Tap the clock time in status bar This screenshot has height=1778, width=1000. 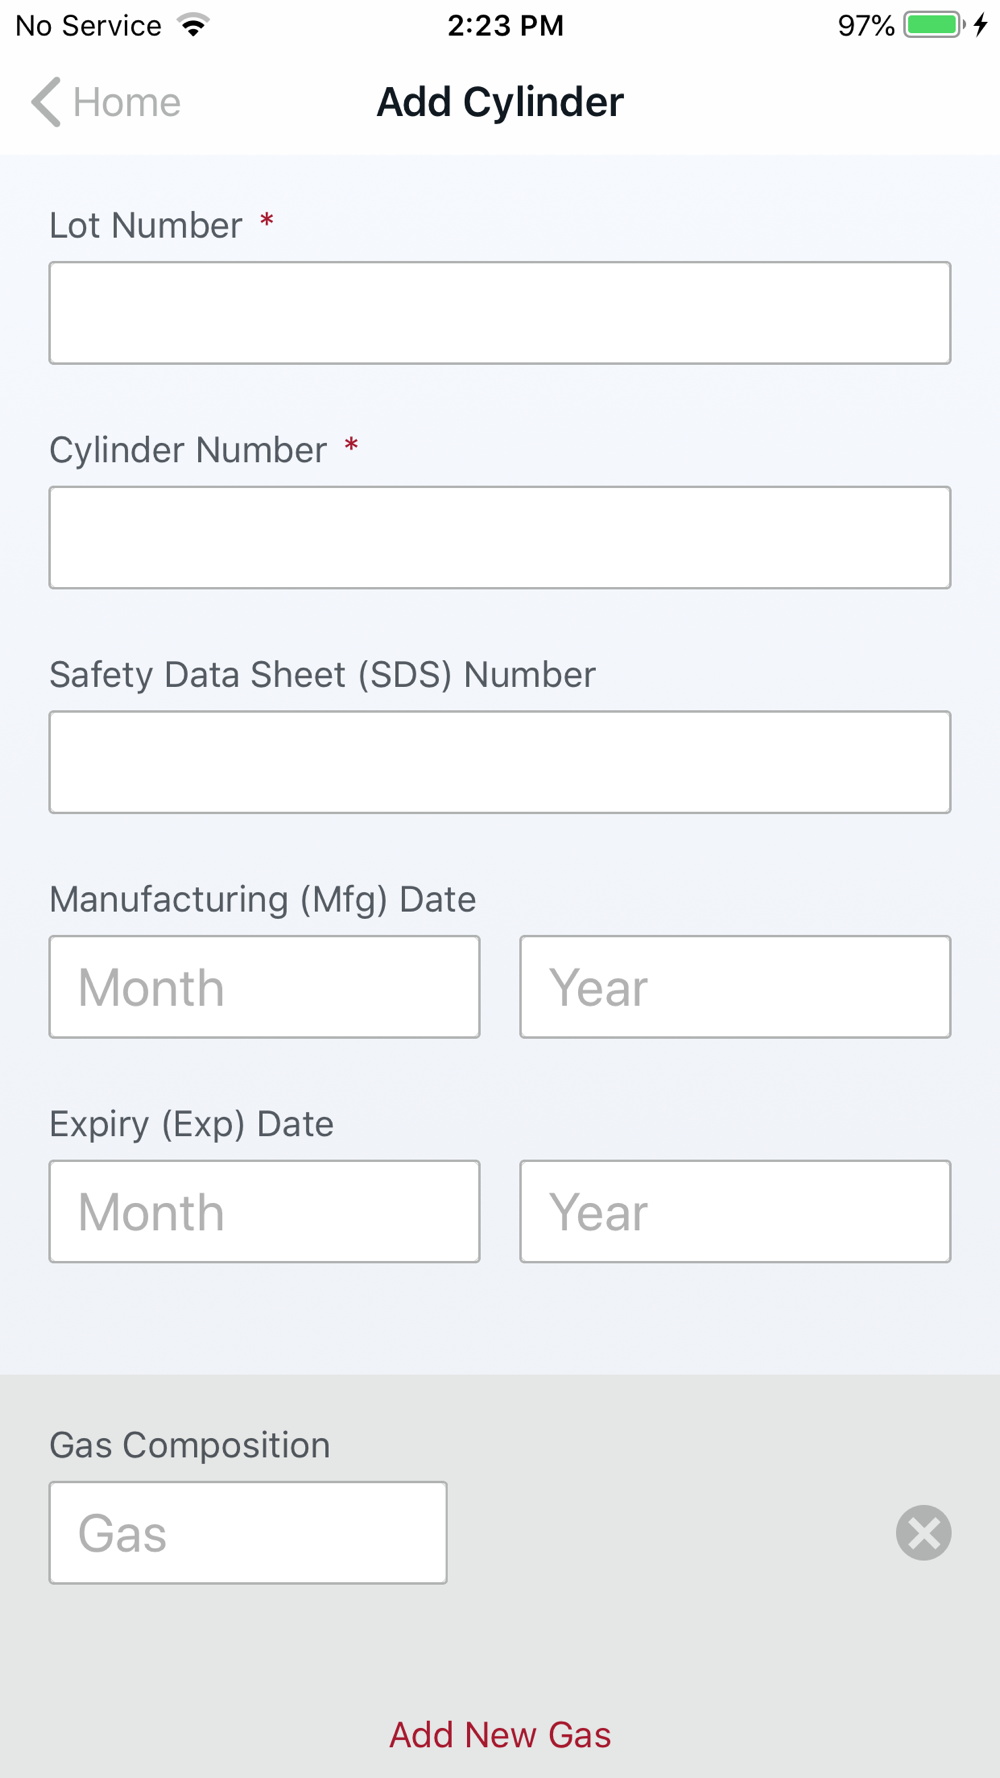coord(505,25)
